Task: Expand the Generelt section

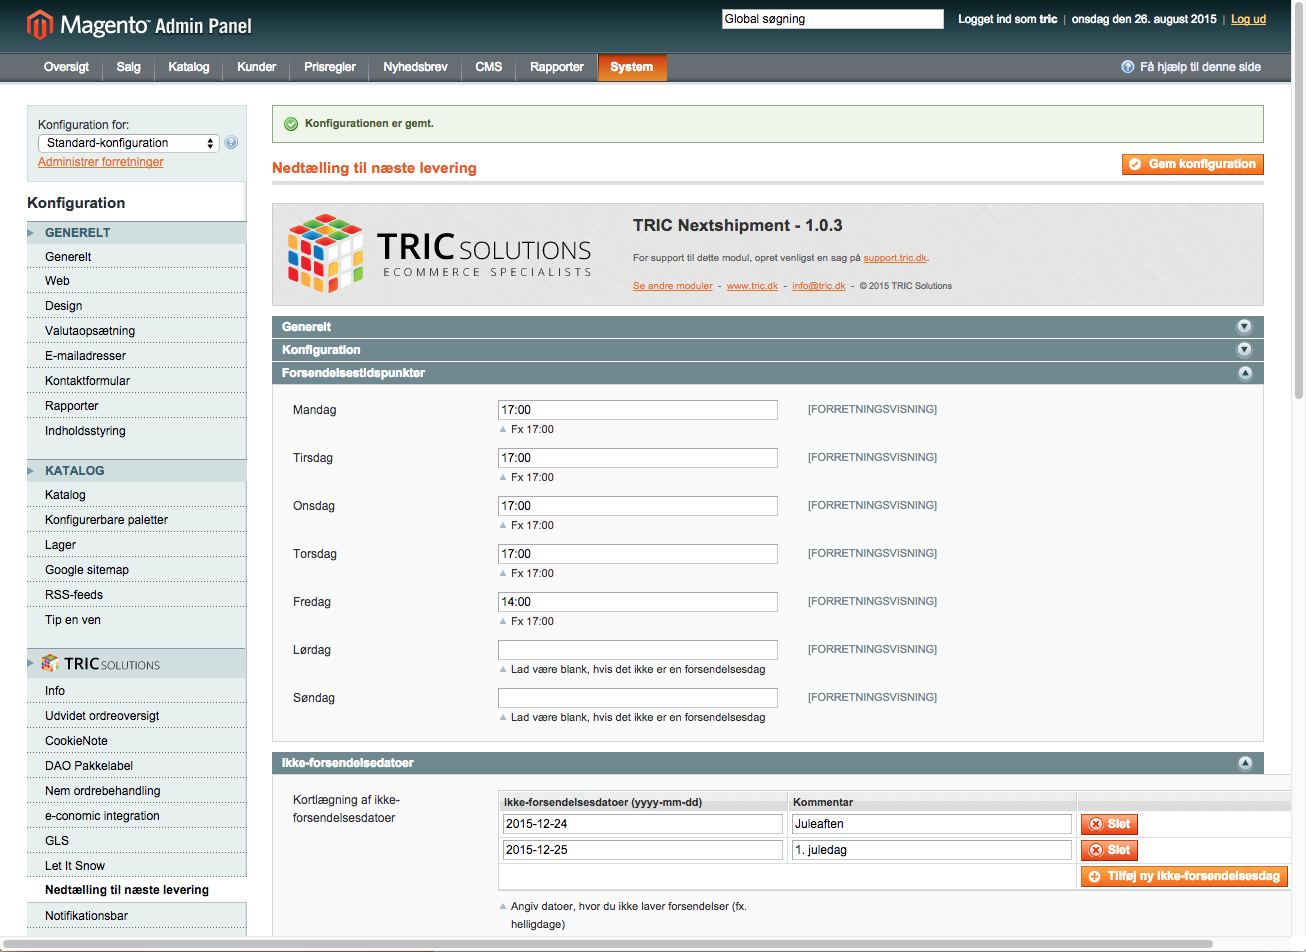Action: (x=1244, y=327)
